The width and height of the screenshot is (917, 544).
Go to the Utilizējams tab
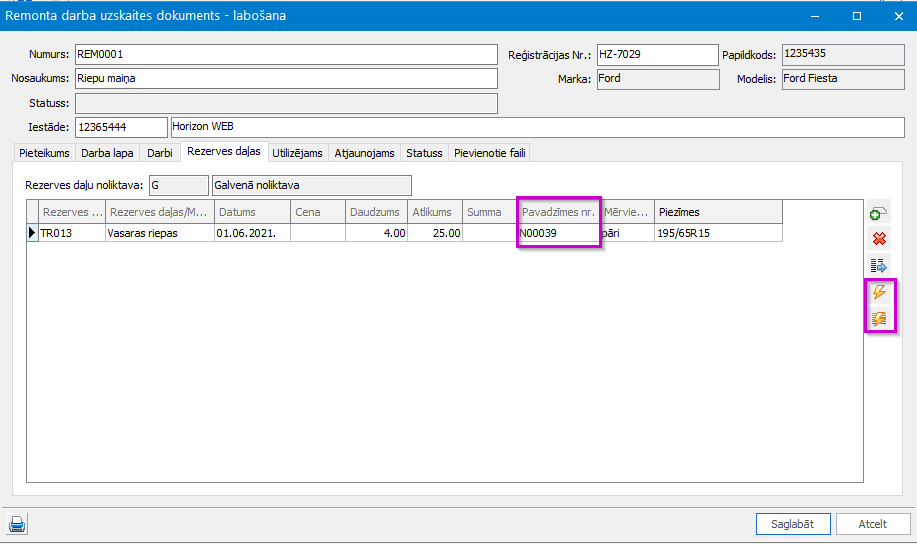297,153
